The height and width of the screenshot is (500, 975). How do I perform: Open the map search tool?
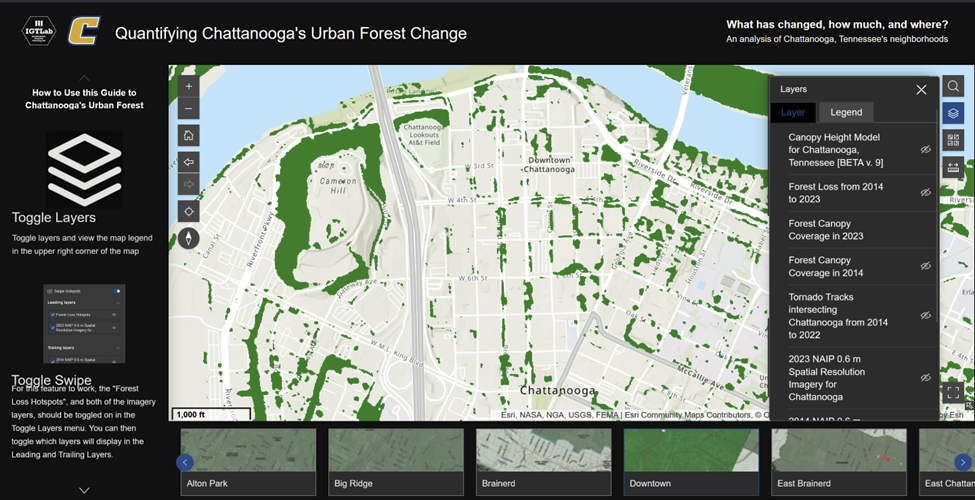pos(953,86)
